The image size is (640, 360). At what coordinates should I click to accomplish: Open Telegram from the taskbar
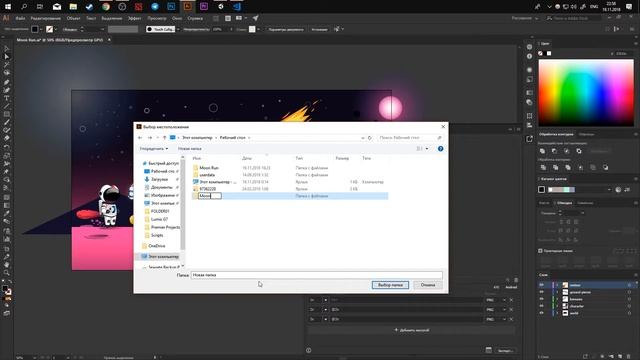155,7
